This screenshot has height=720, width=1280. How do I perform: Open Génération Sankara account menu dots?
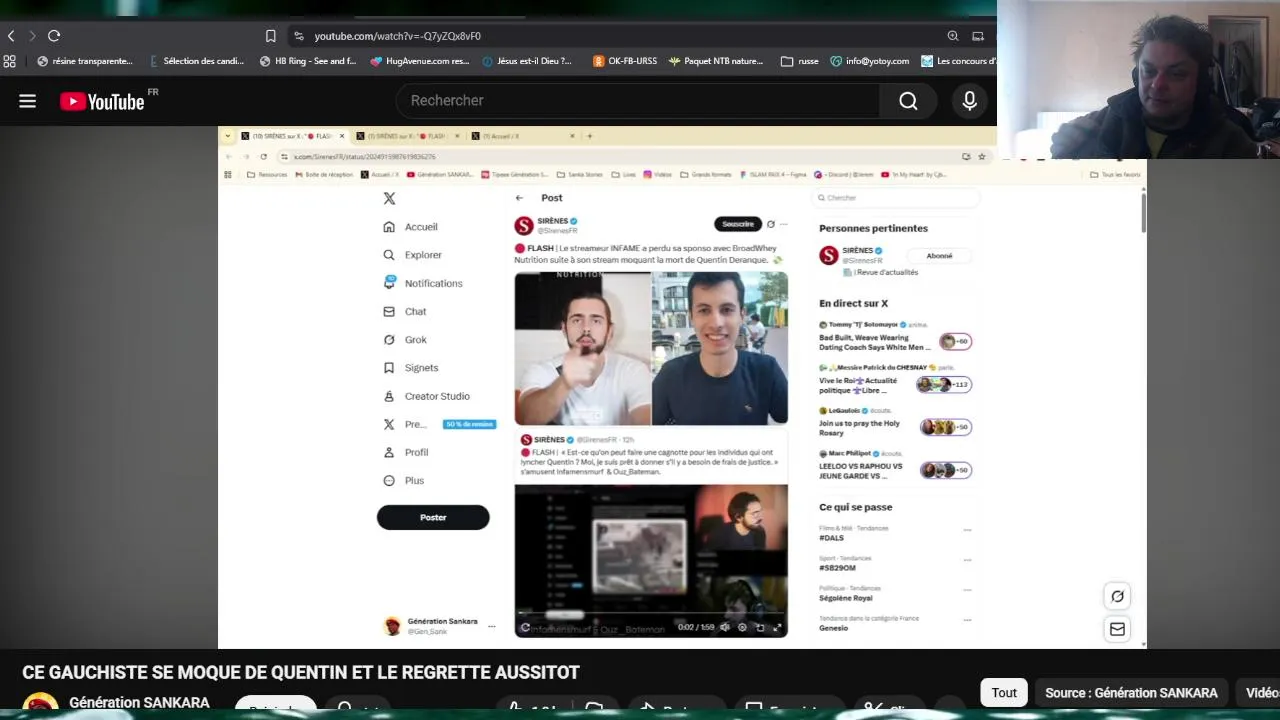click(491, 626)
